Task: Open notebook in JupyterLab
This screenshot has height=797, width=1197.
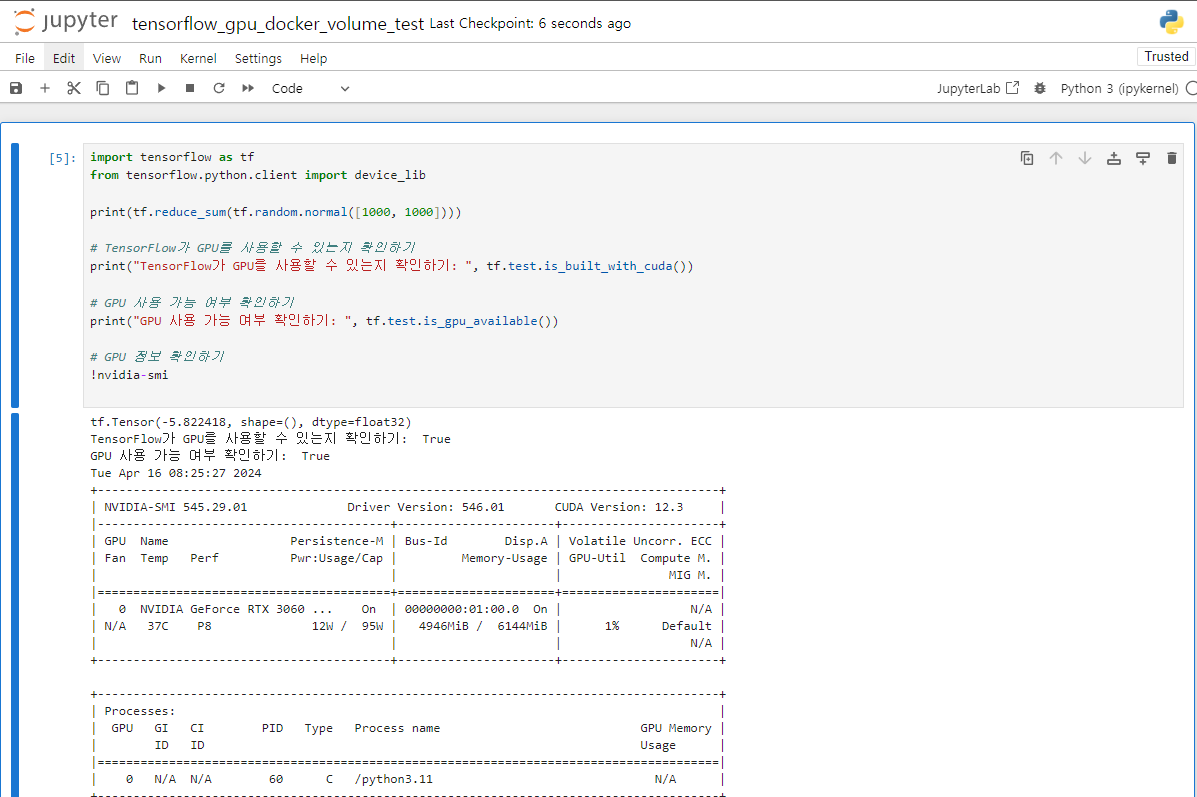Action: coord(978,89)
